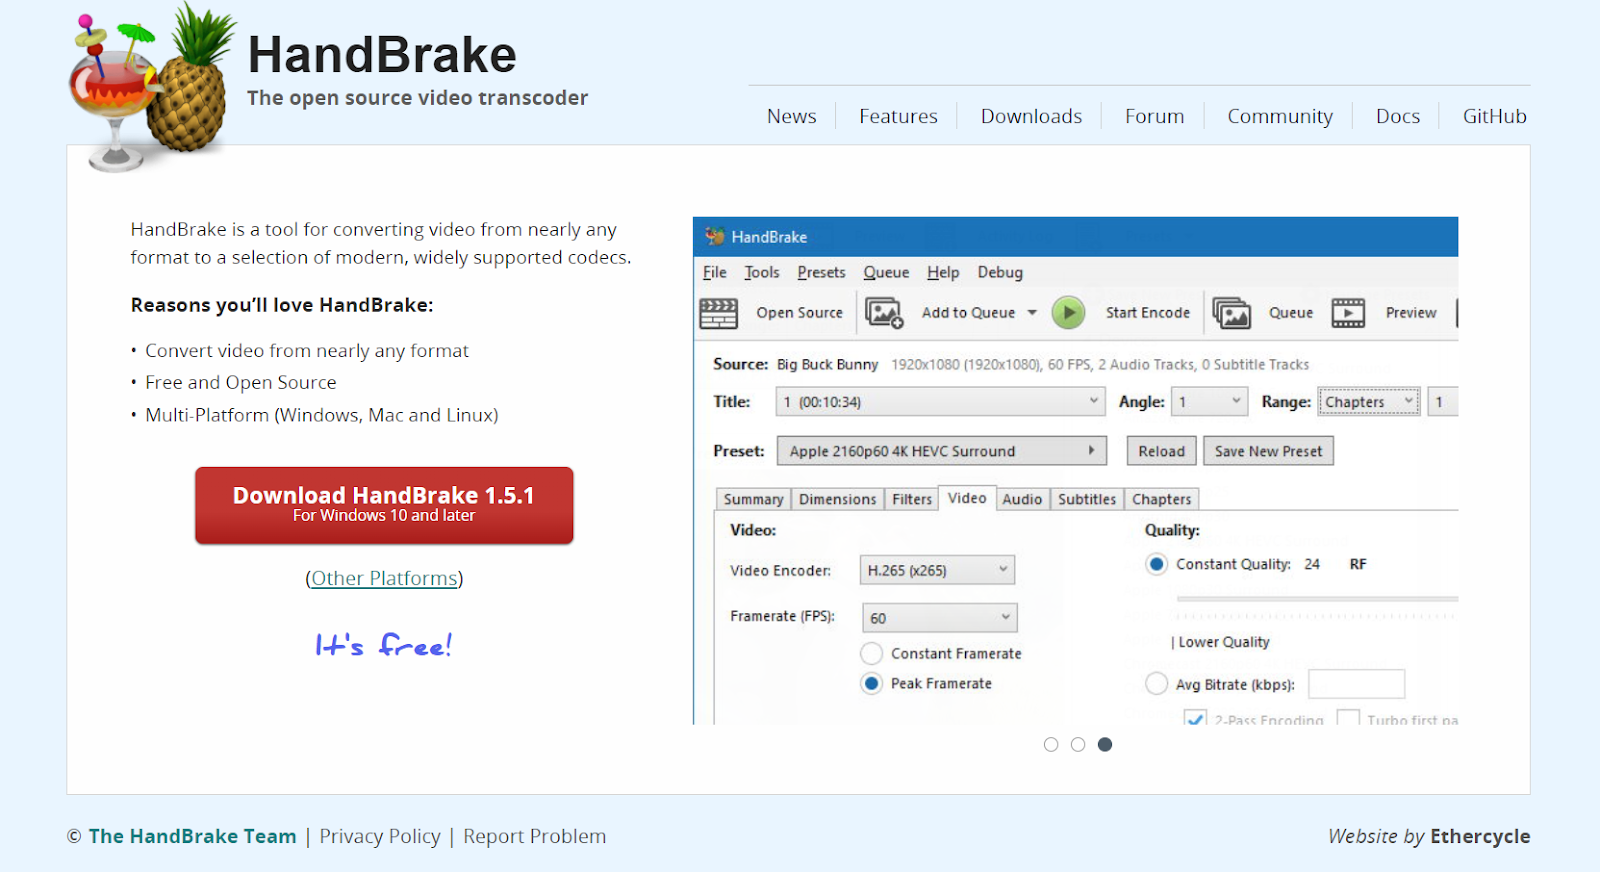The image size is (1600, 872).
Task: Click the Start Encode toolbar label
Action: tap(1148, 313)
